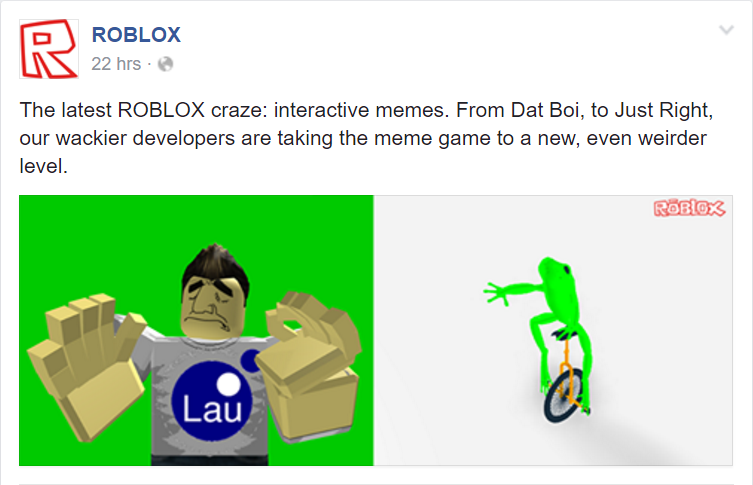Image resolution: width=753 pixels, height=485 pixels.
Task: Click the globe public audience icon
Action: (x=165, y=64)
